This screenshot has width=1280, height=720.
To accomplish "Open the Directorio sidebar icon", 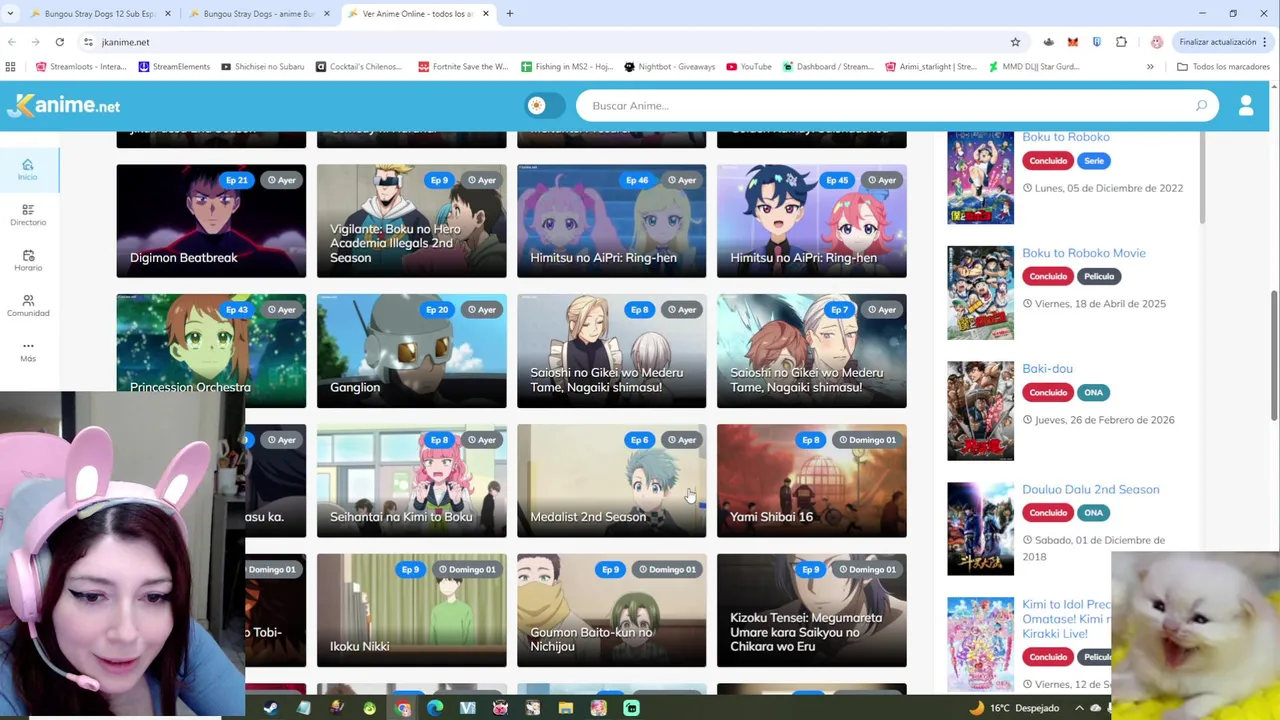I will coord(28,215).
